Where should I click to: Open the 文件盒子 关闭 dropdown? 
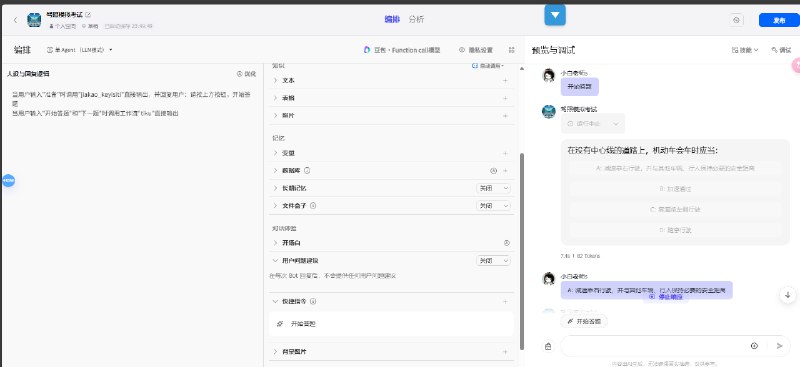pyautogui.click(x=493, y=205)
